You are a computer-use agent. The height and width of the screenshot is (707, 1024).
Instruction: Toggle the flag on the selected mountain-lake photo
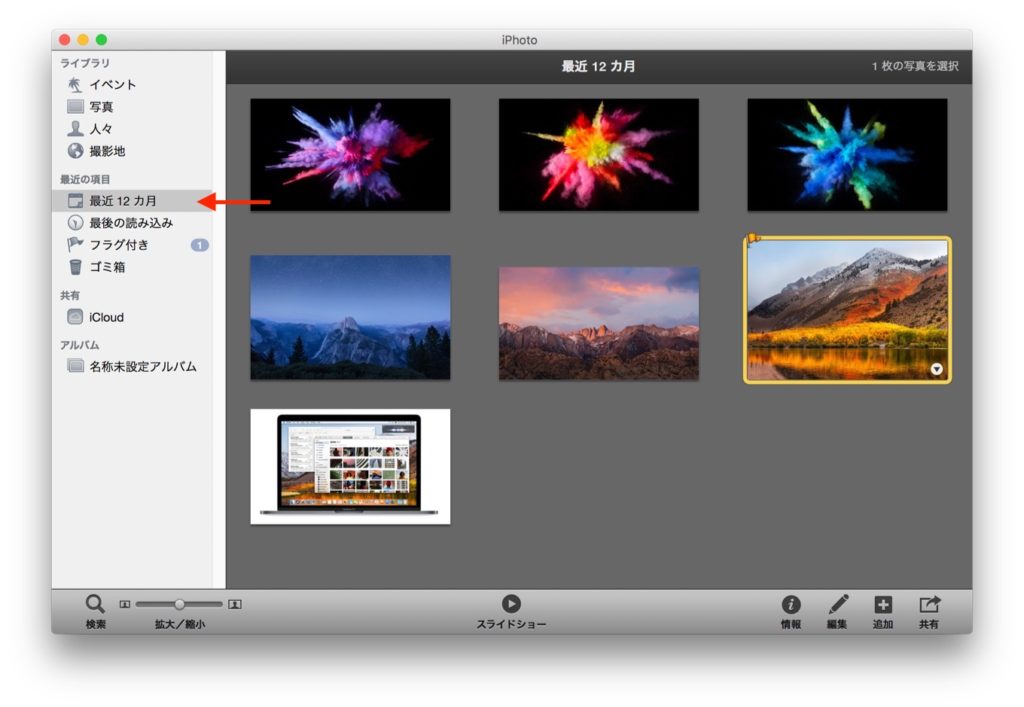click(x=753, y=239)
